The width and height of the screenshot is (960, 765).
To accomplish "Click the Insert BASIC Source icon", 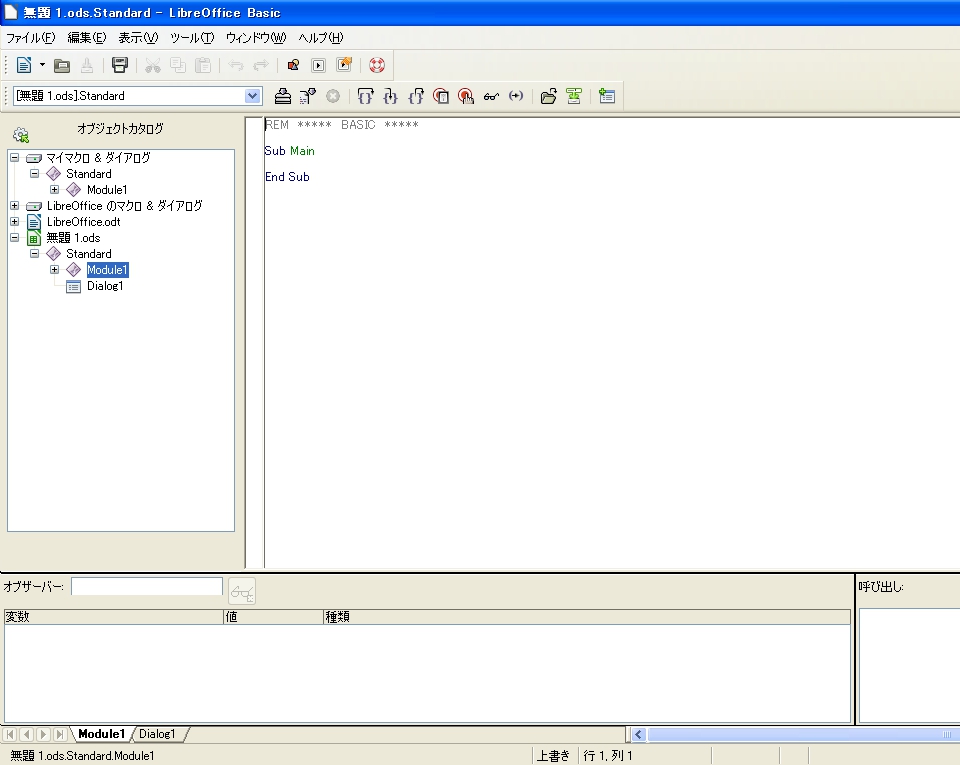I will [x=548, y=96].
